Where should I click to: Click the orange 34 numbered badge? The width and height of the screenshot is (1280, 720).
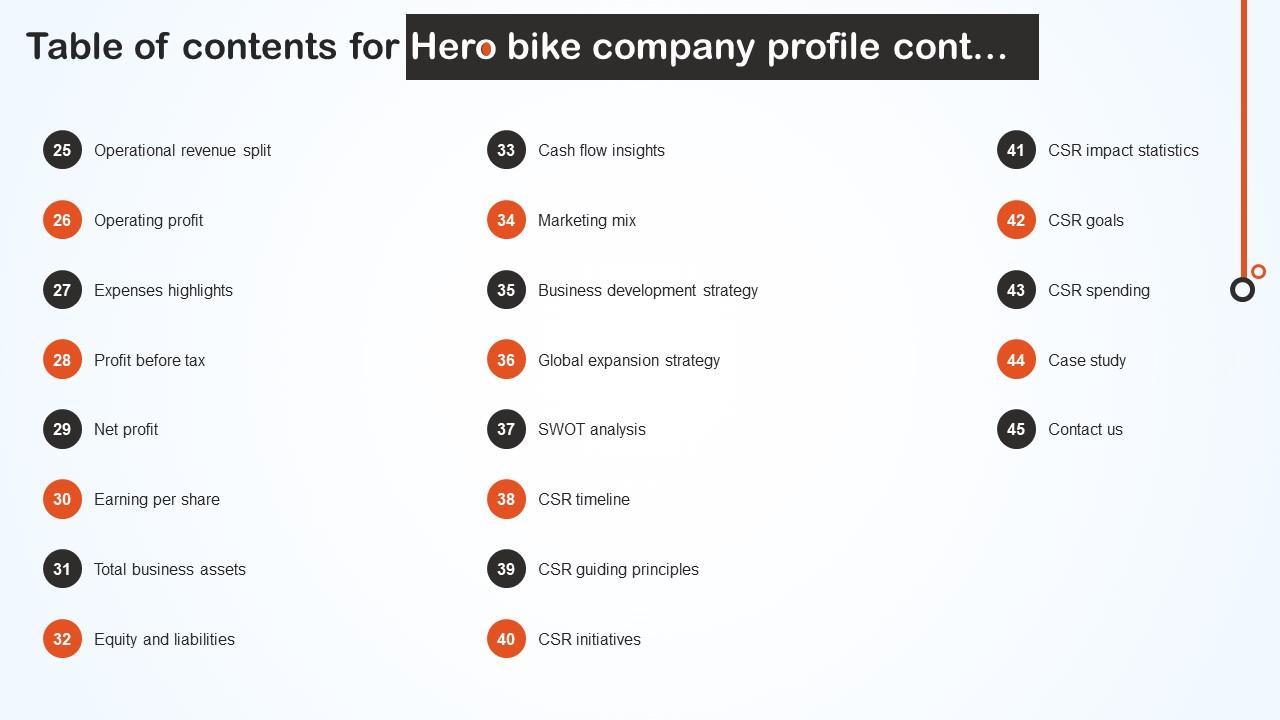[x=506, y=220]
